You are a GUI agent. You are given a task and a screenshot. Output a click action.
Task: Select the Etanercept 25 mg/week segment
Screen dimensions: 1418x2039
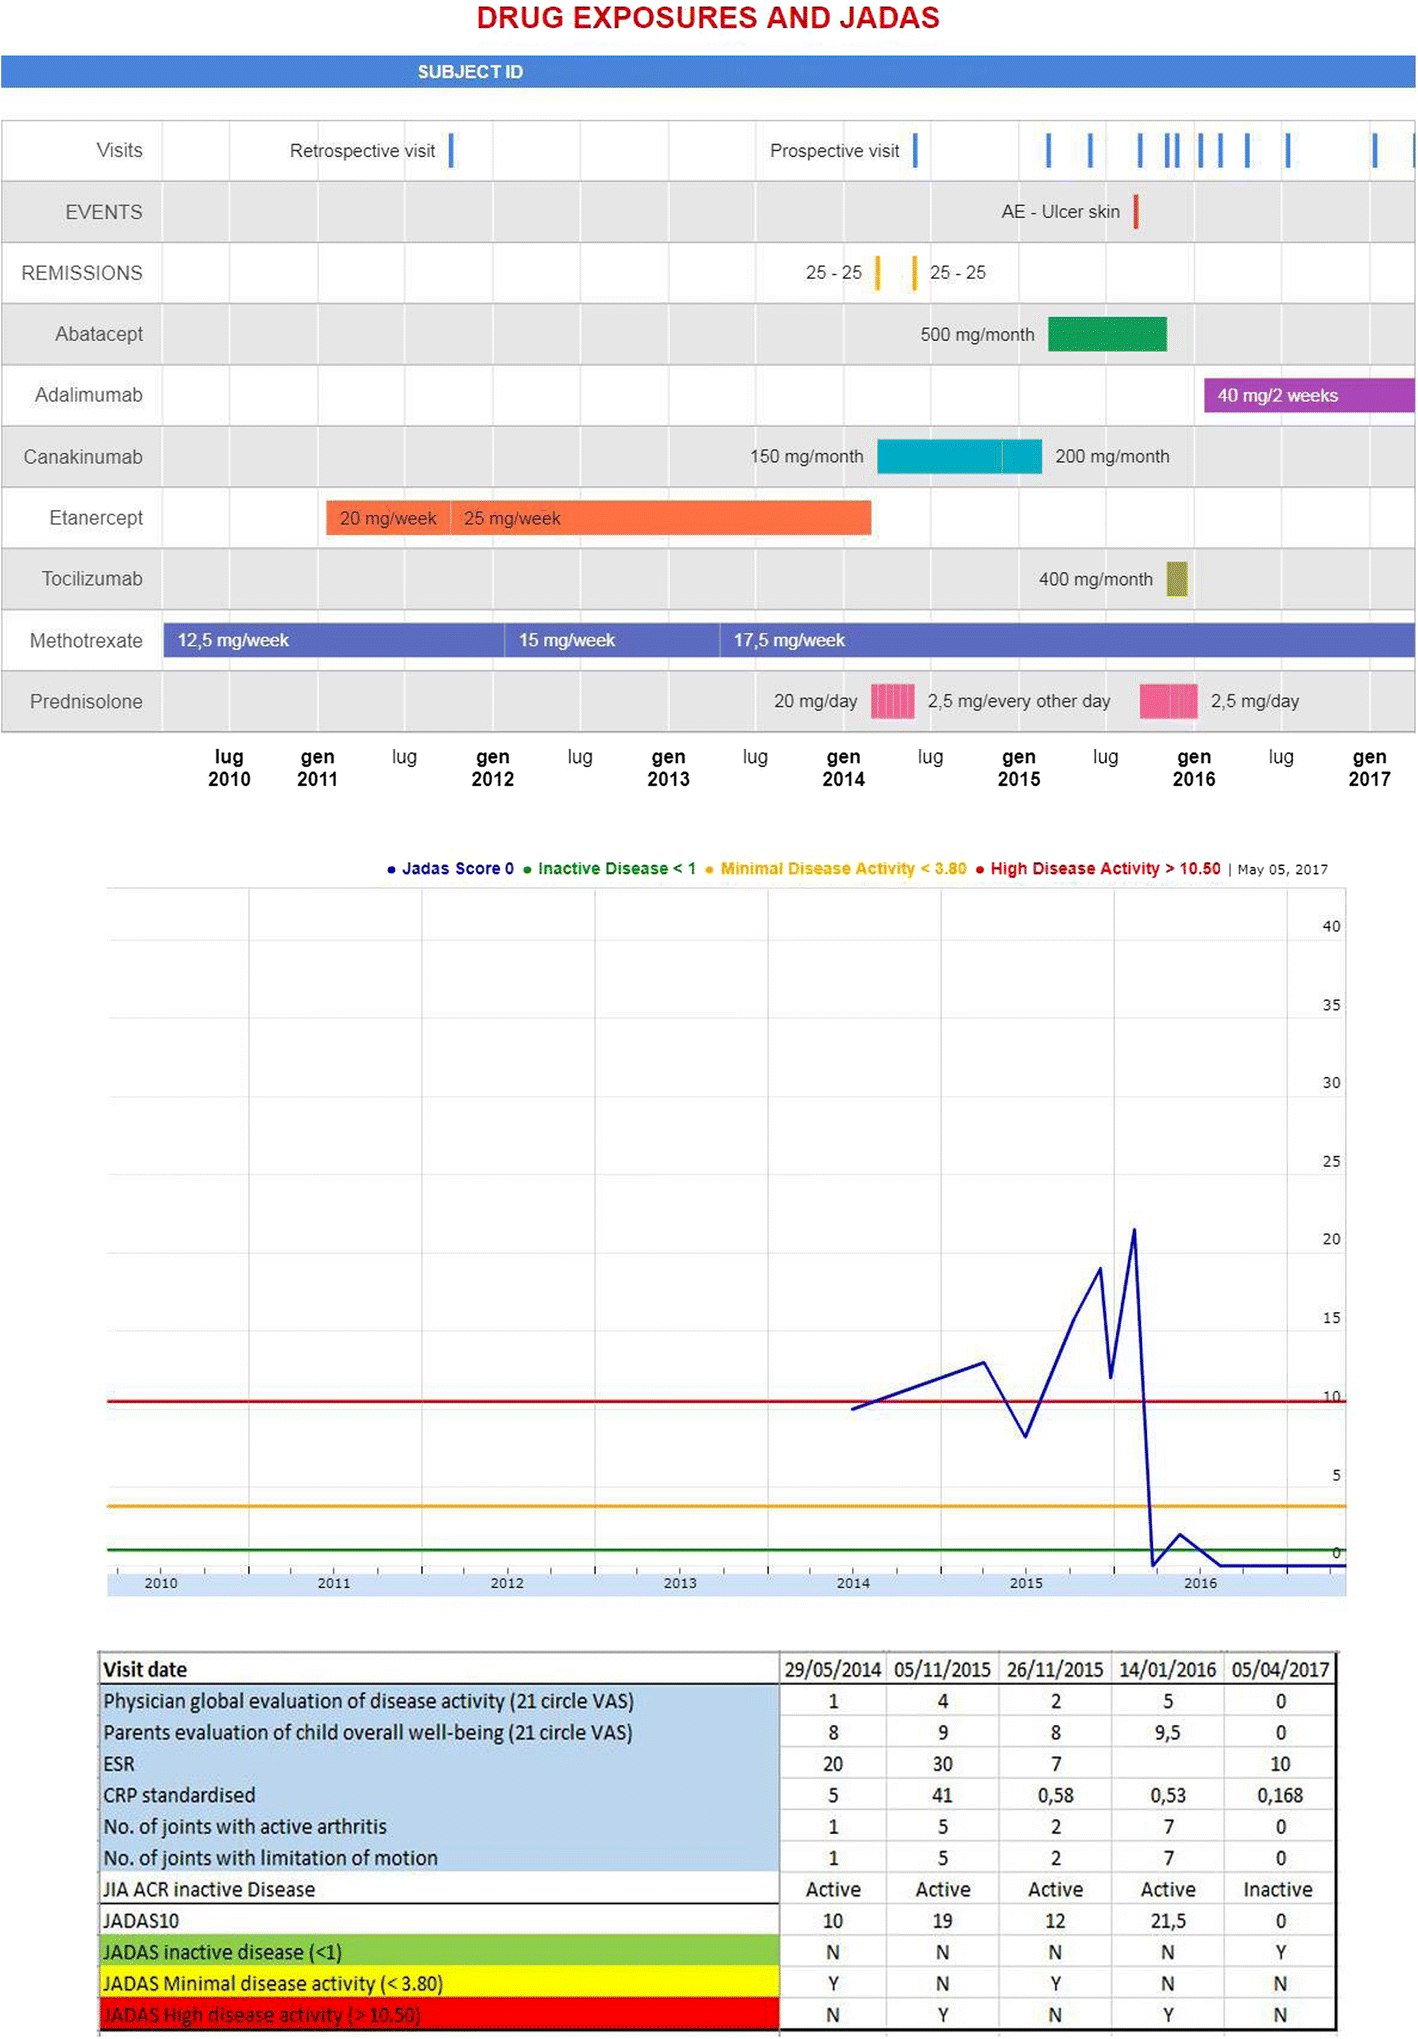[x=660, y=518]
